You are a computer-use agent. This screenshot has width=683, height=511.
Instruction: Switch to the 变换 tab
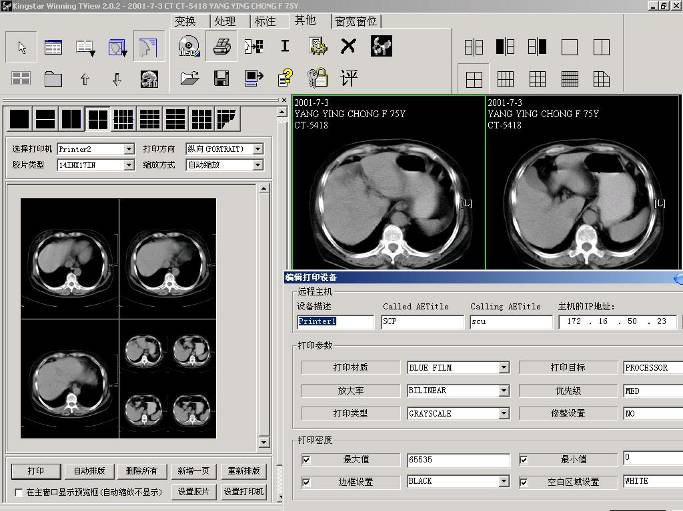[185, 21]
